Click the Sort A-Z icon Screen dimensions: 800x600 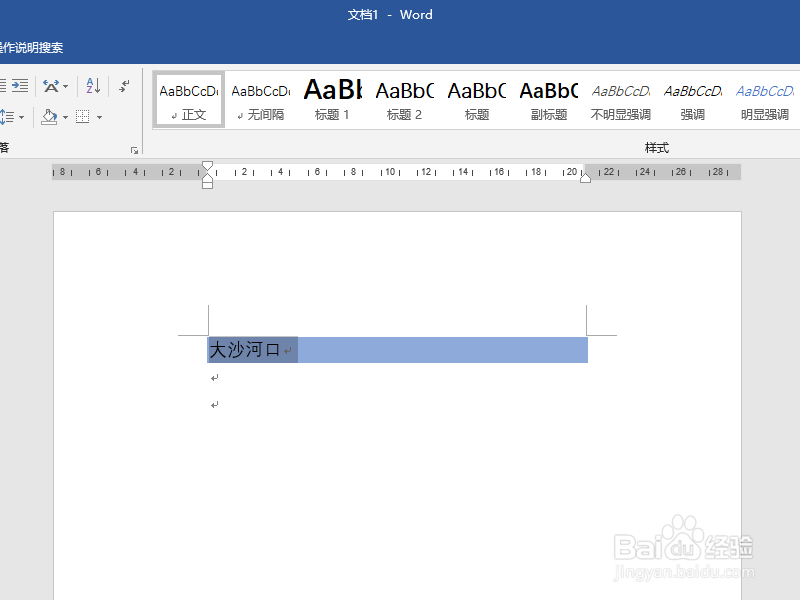point(93,85)
